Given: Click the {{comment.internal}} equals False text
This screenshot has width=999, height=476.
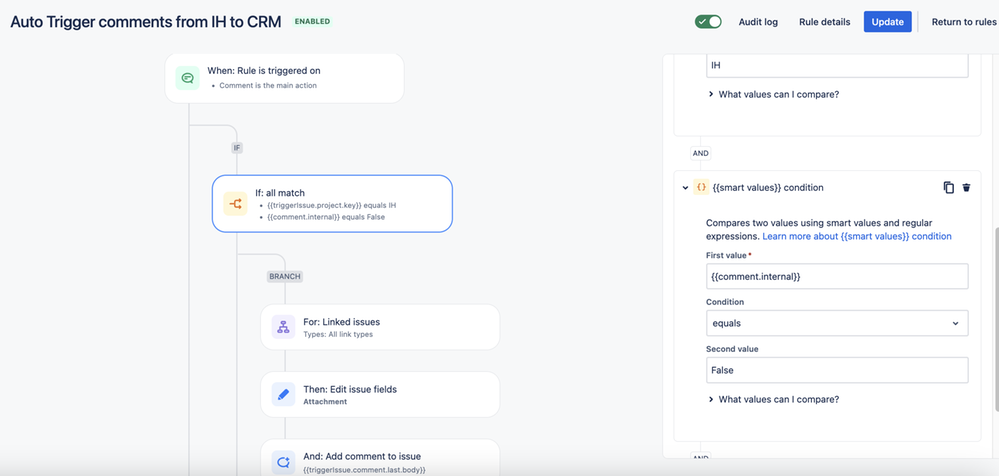Looking at the screenshot, I should (327, 217).
